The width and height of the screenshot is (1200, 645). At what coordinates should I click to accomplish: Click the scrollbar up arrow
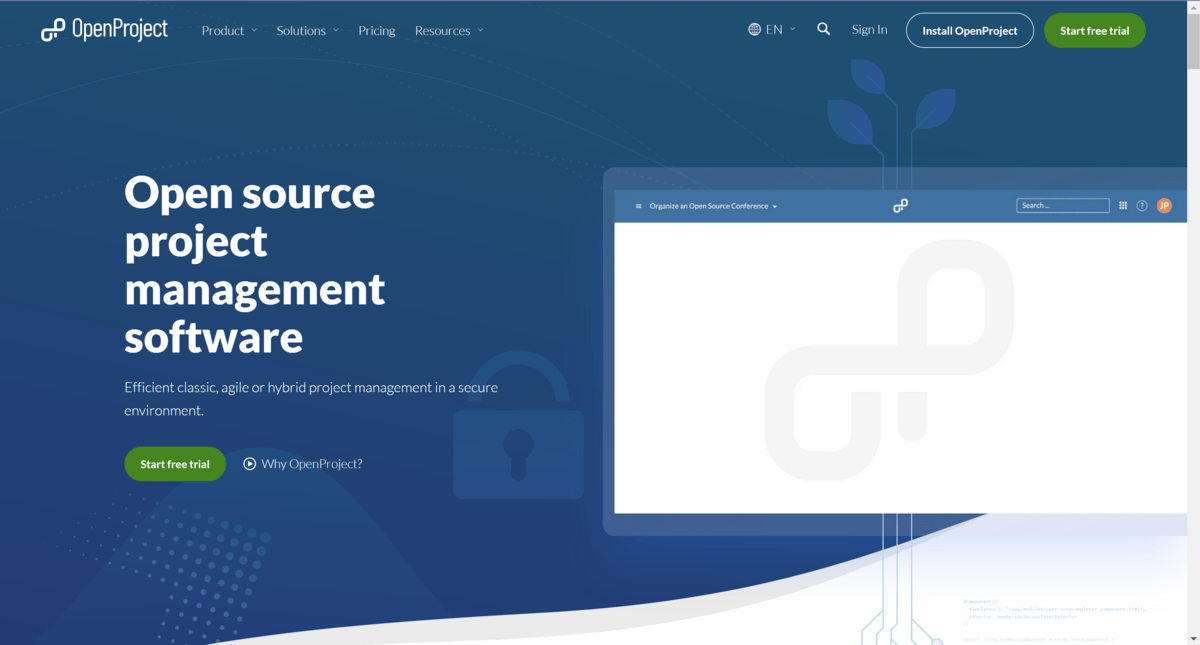[x=1192, y=7]
